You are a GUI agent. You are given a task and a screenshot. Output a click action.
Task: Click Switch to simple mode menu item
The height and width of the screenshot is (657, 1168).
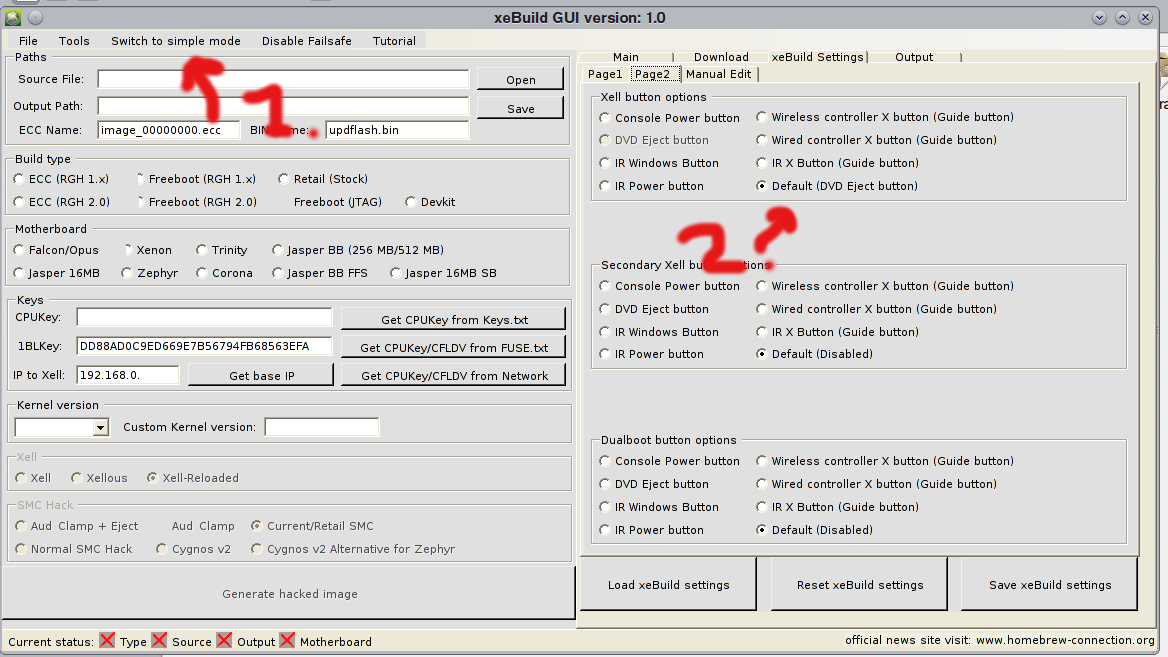(x=175, y=41)
